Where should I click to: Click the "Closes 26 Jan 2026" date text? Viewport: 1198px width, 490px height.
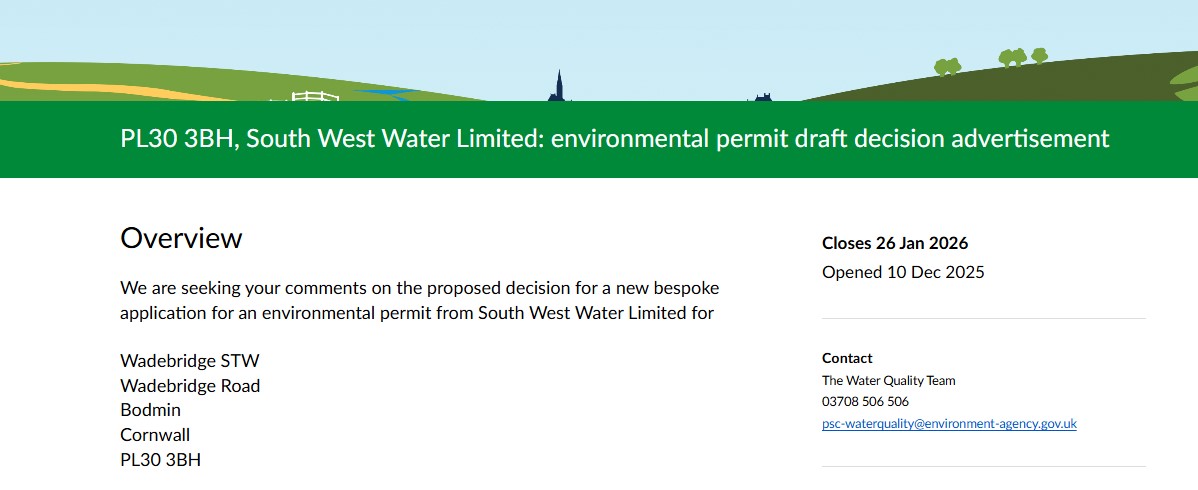click(895, 243)
